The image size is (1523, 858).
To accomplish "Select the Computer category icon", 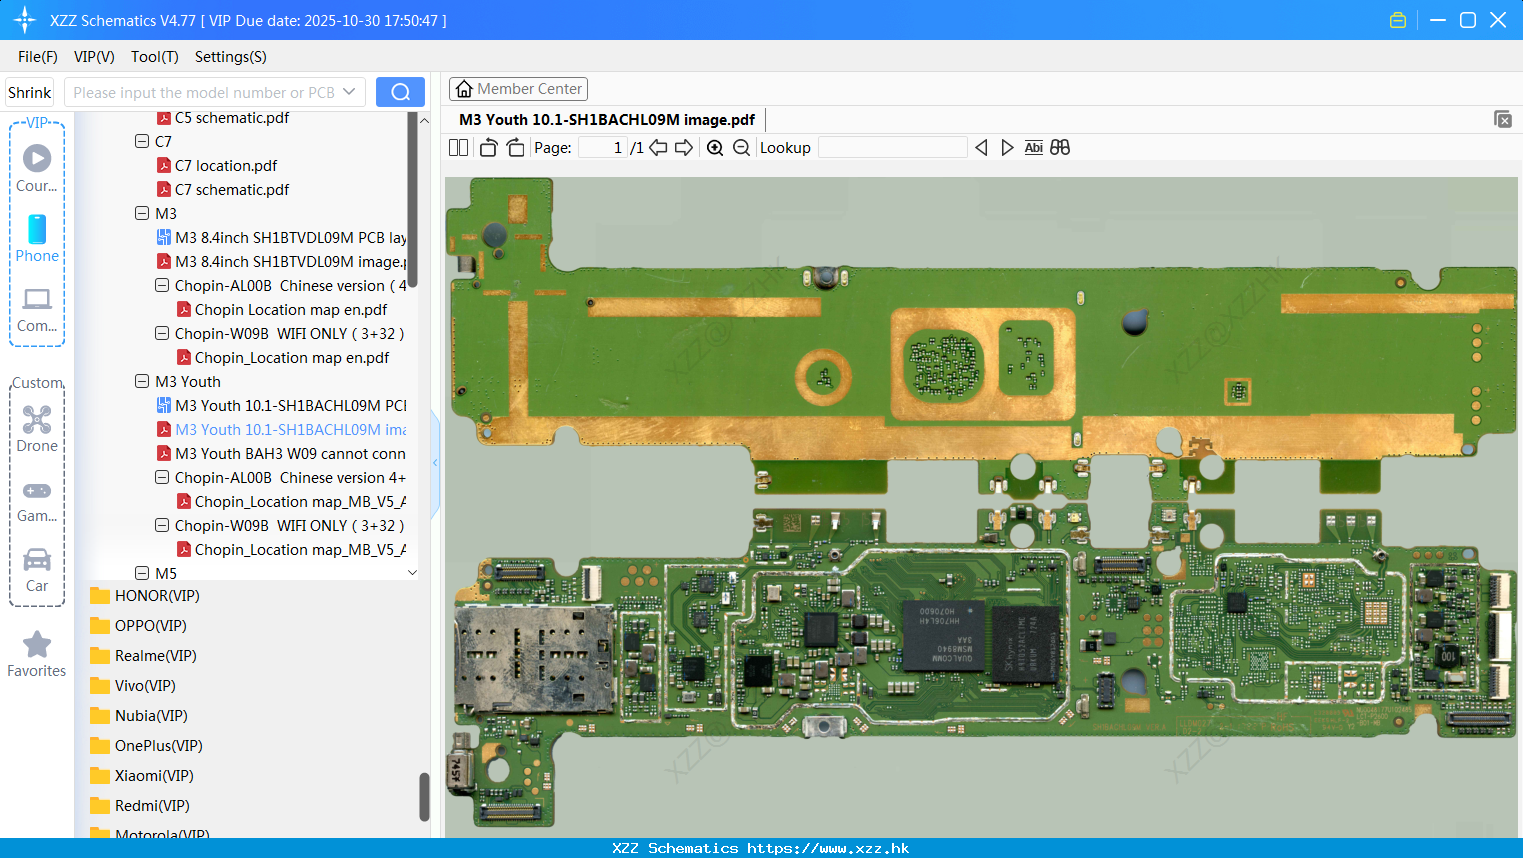I will click(x=37, y=309).
